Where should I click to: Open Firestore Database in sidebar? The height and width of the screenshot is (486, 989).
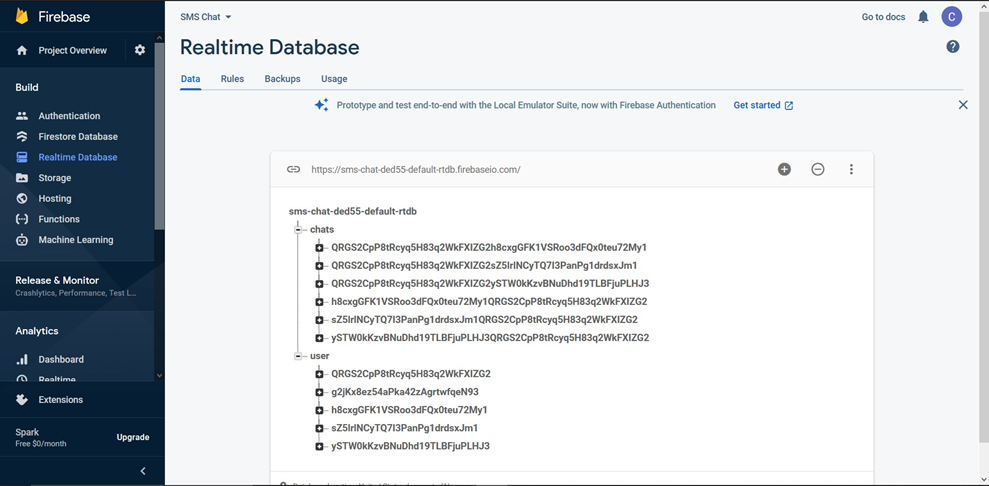78,137
